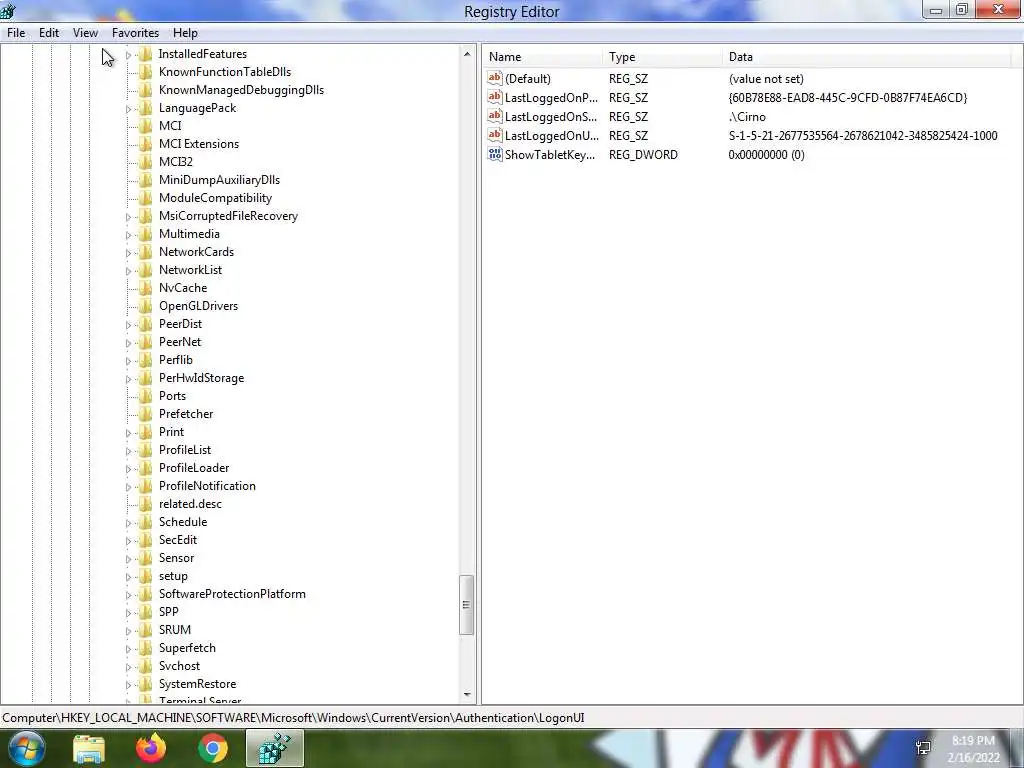
Task: Click the tree pane scrollbar thumb
Action: 466,605
